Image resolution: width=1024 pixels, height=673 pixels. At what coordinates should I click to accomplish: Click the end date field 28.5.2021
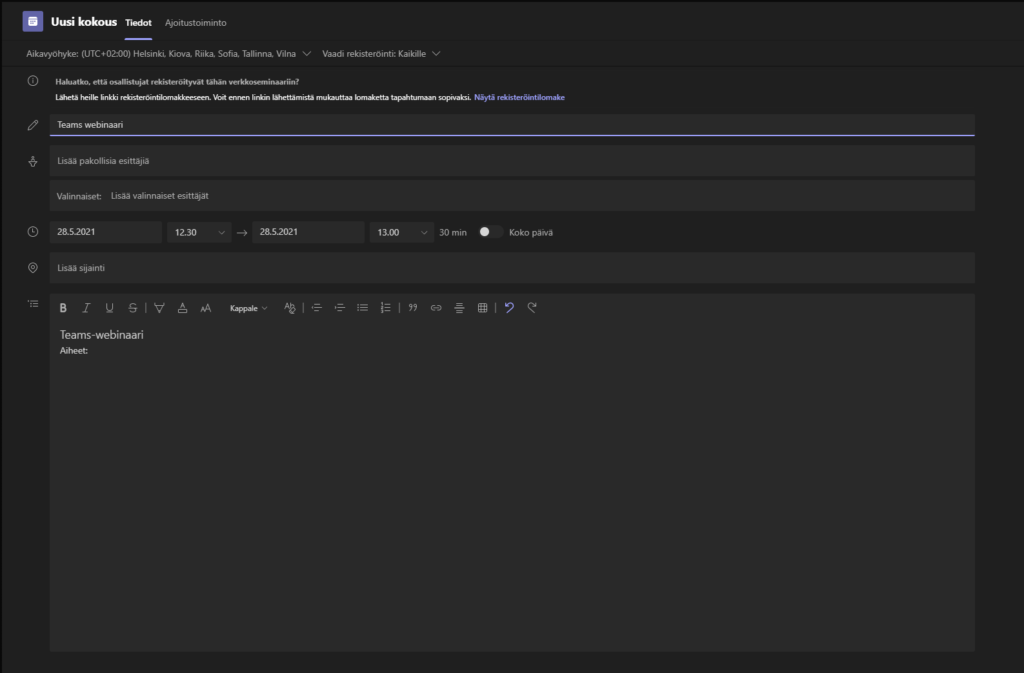coord(308,232)
